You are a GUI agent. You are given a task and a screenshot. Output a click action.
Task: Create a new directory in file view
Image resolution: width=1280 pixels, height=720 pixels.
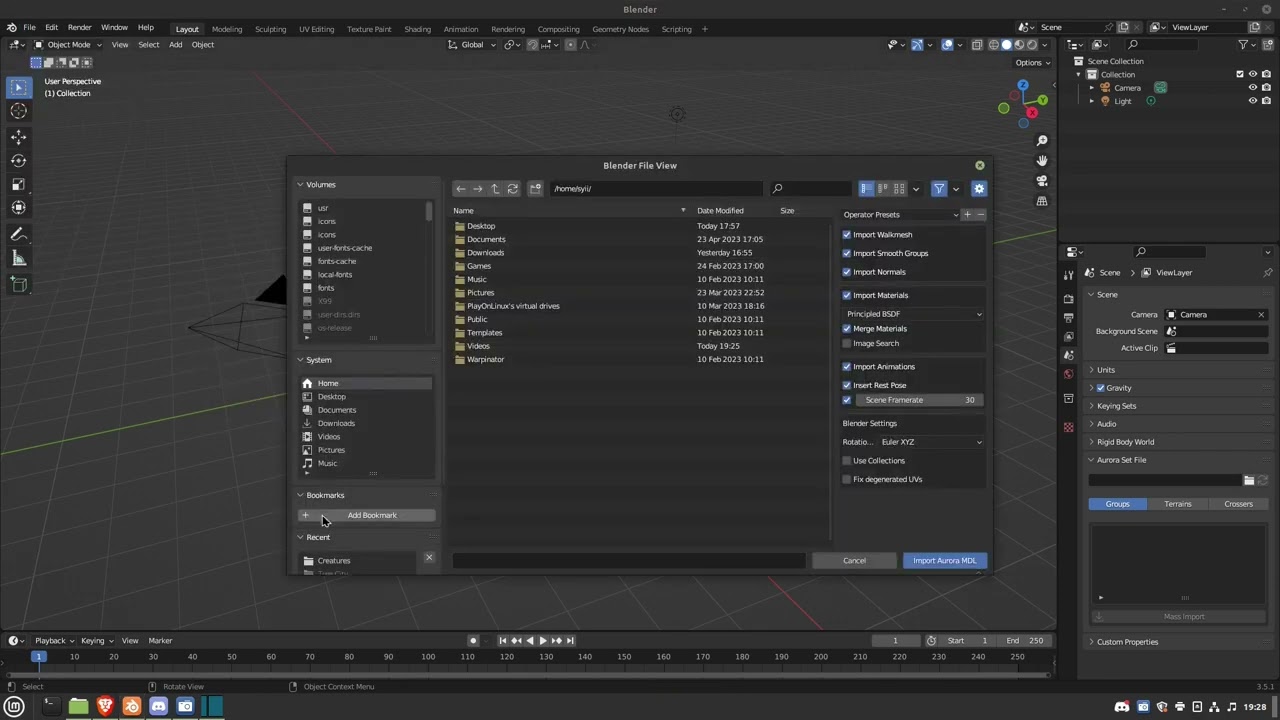[536, 189]
